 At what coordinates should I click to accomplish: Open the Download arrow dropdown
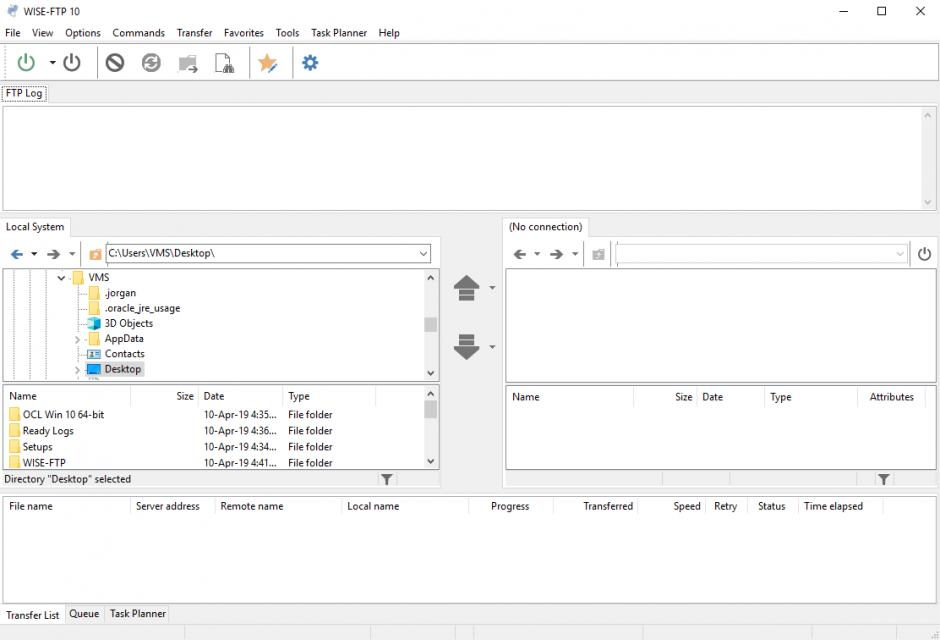tap(492, 346)
